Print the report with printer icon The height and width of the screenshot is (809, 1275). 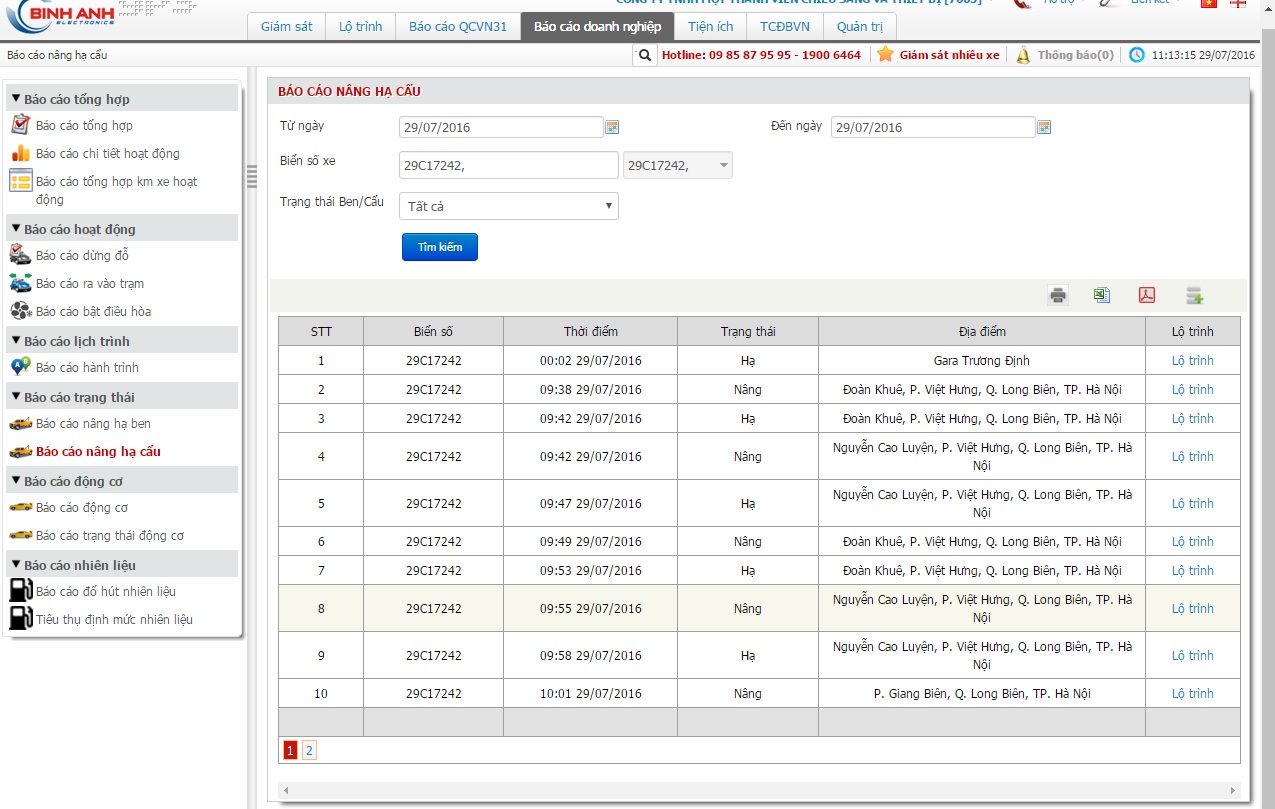[1058, 295]
